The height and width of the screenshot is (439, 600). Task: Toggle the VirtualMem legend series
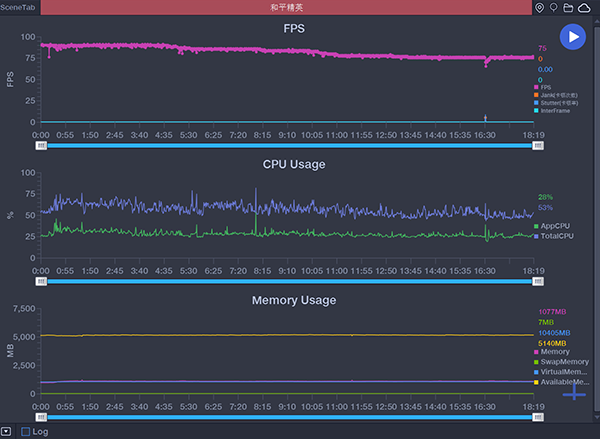pos(561,372)
